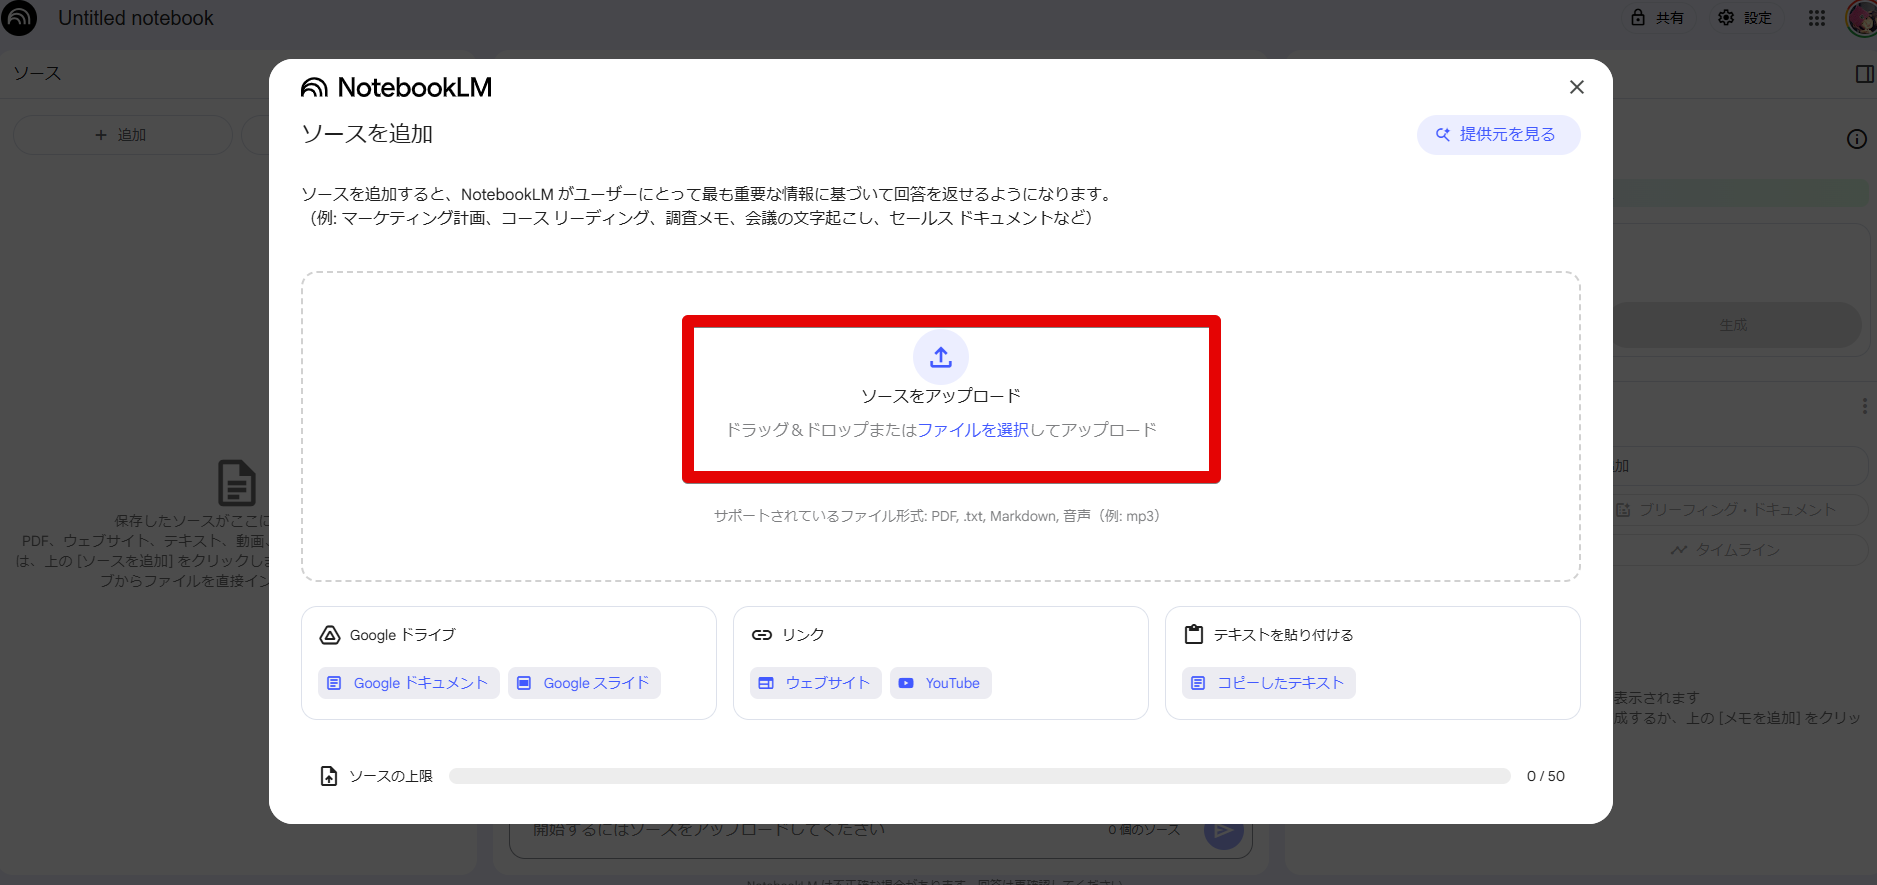Add a Google スライド source
Screen dimensions: 1877x885
tap(585, 683)
